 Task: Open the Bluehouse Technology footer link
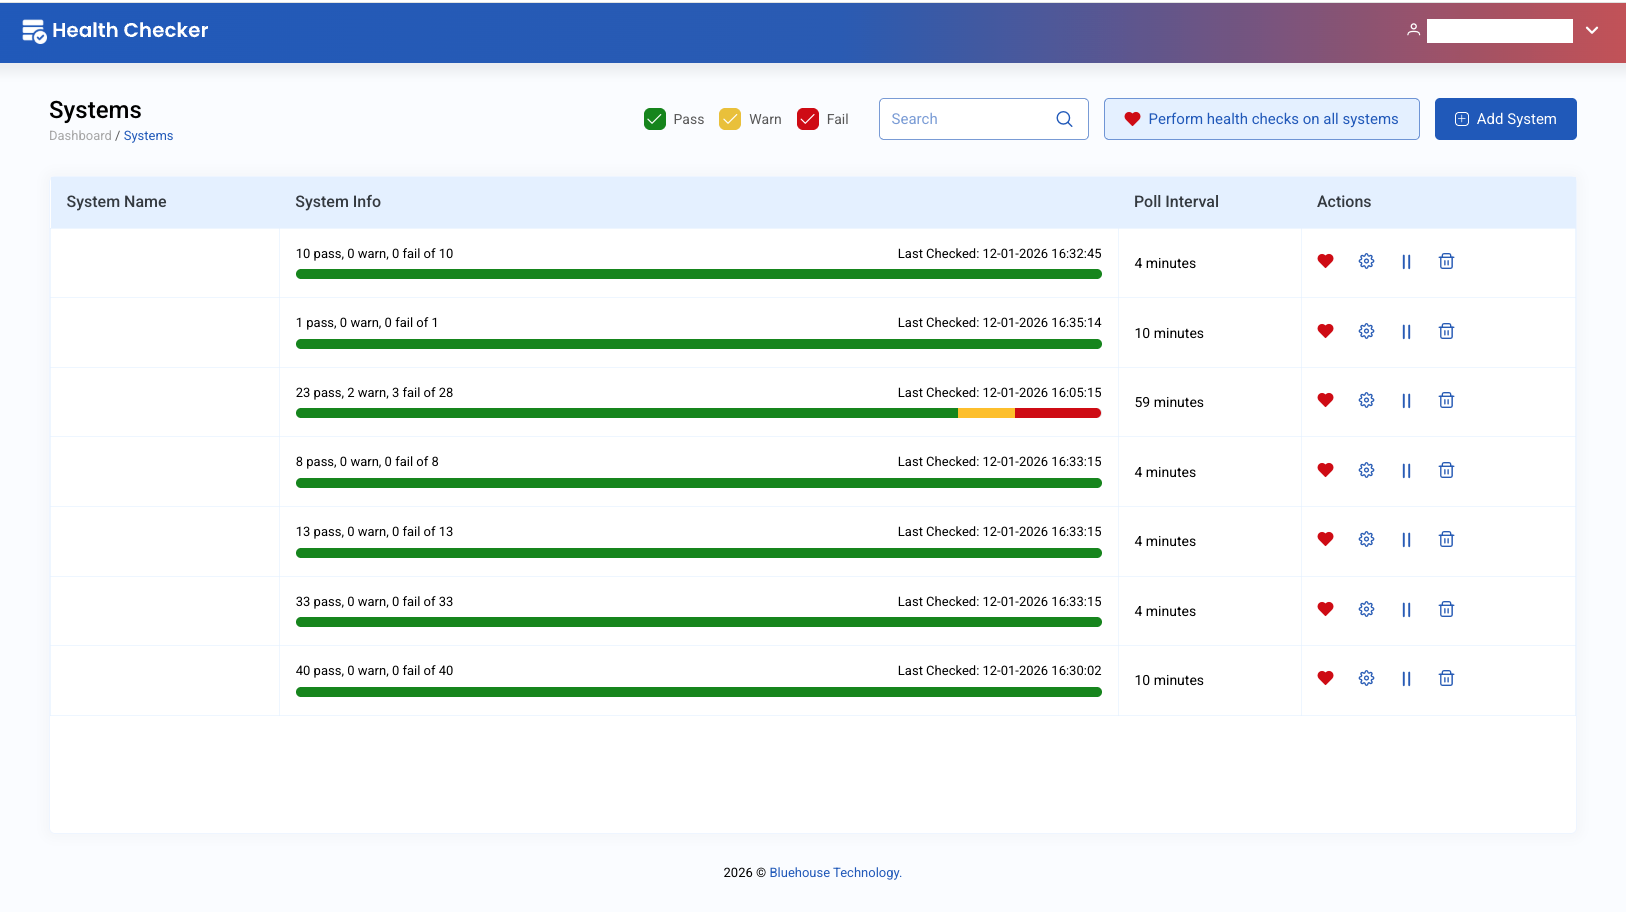click(x=834, y=872)
